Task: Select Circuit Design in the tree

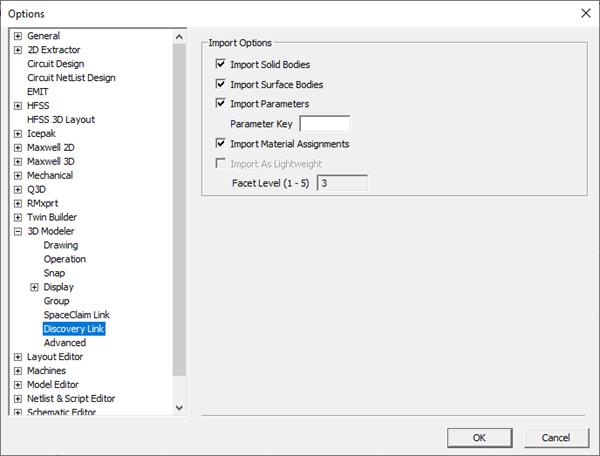Action: 55,64
